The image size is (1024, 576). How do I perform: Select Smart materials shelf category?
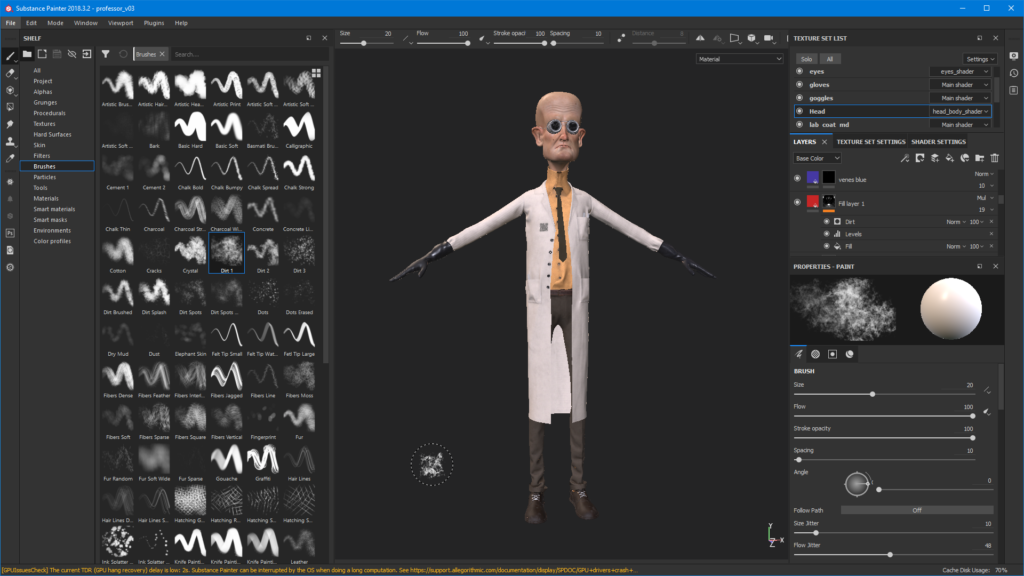pos(54,209)
